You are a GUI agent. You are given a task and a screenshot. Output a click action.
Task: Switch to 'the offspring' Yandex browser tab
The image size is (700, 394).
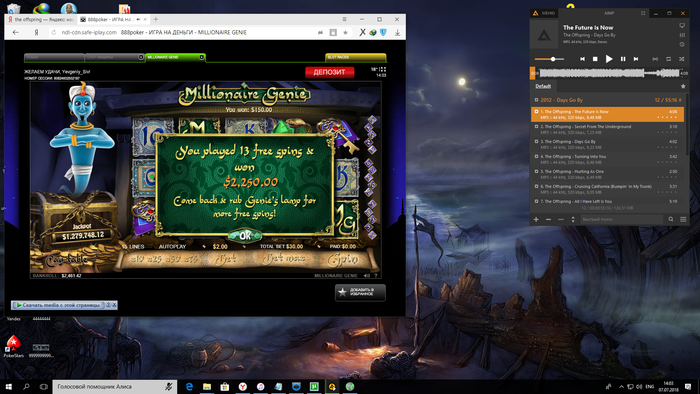(x=41, y=20)
